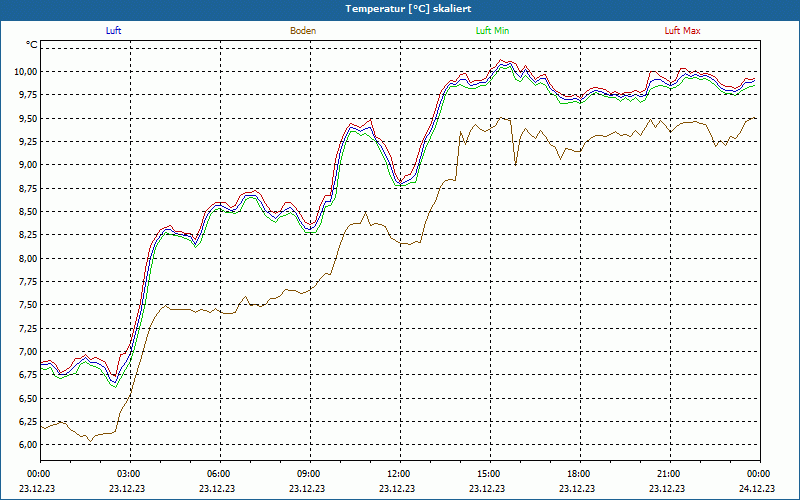800x500 pixels.
Task: Click the 7,25 y-axis value
Action: point(27,328)
